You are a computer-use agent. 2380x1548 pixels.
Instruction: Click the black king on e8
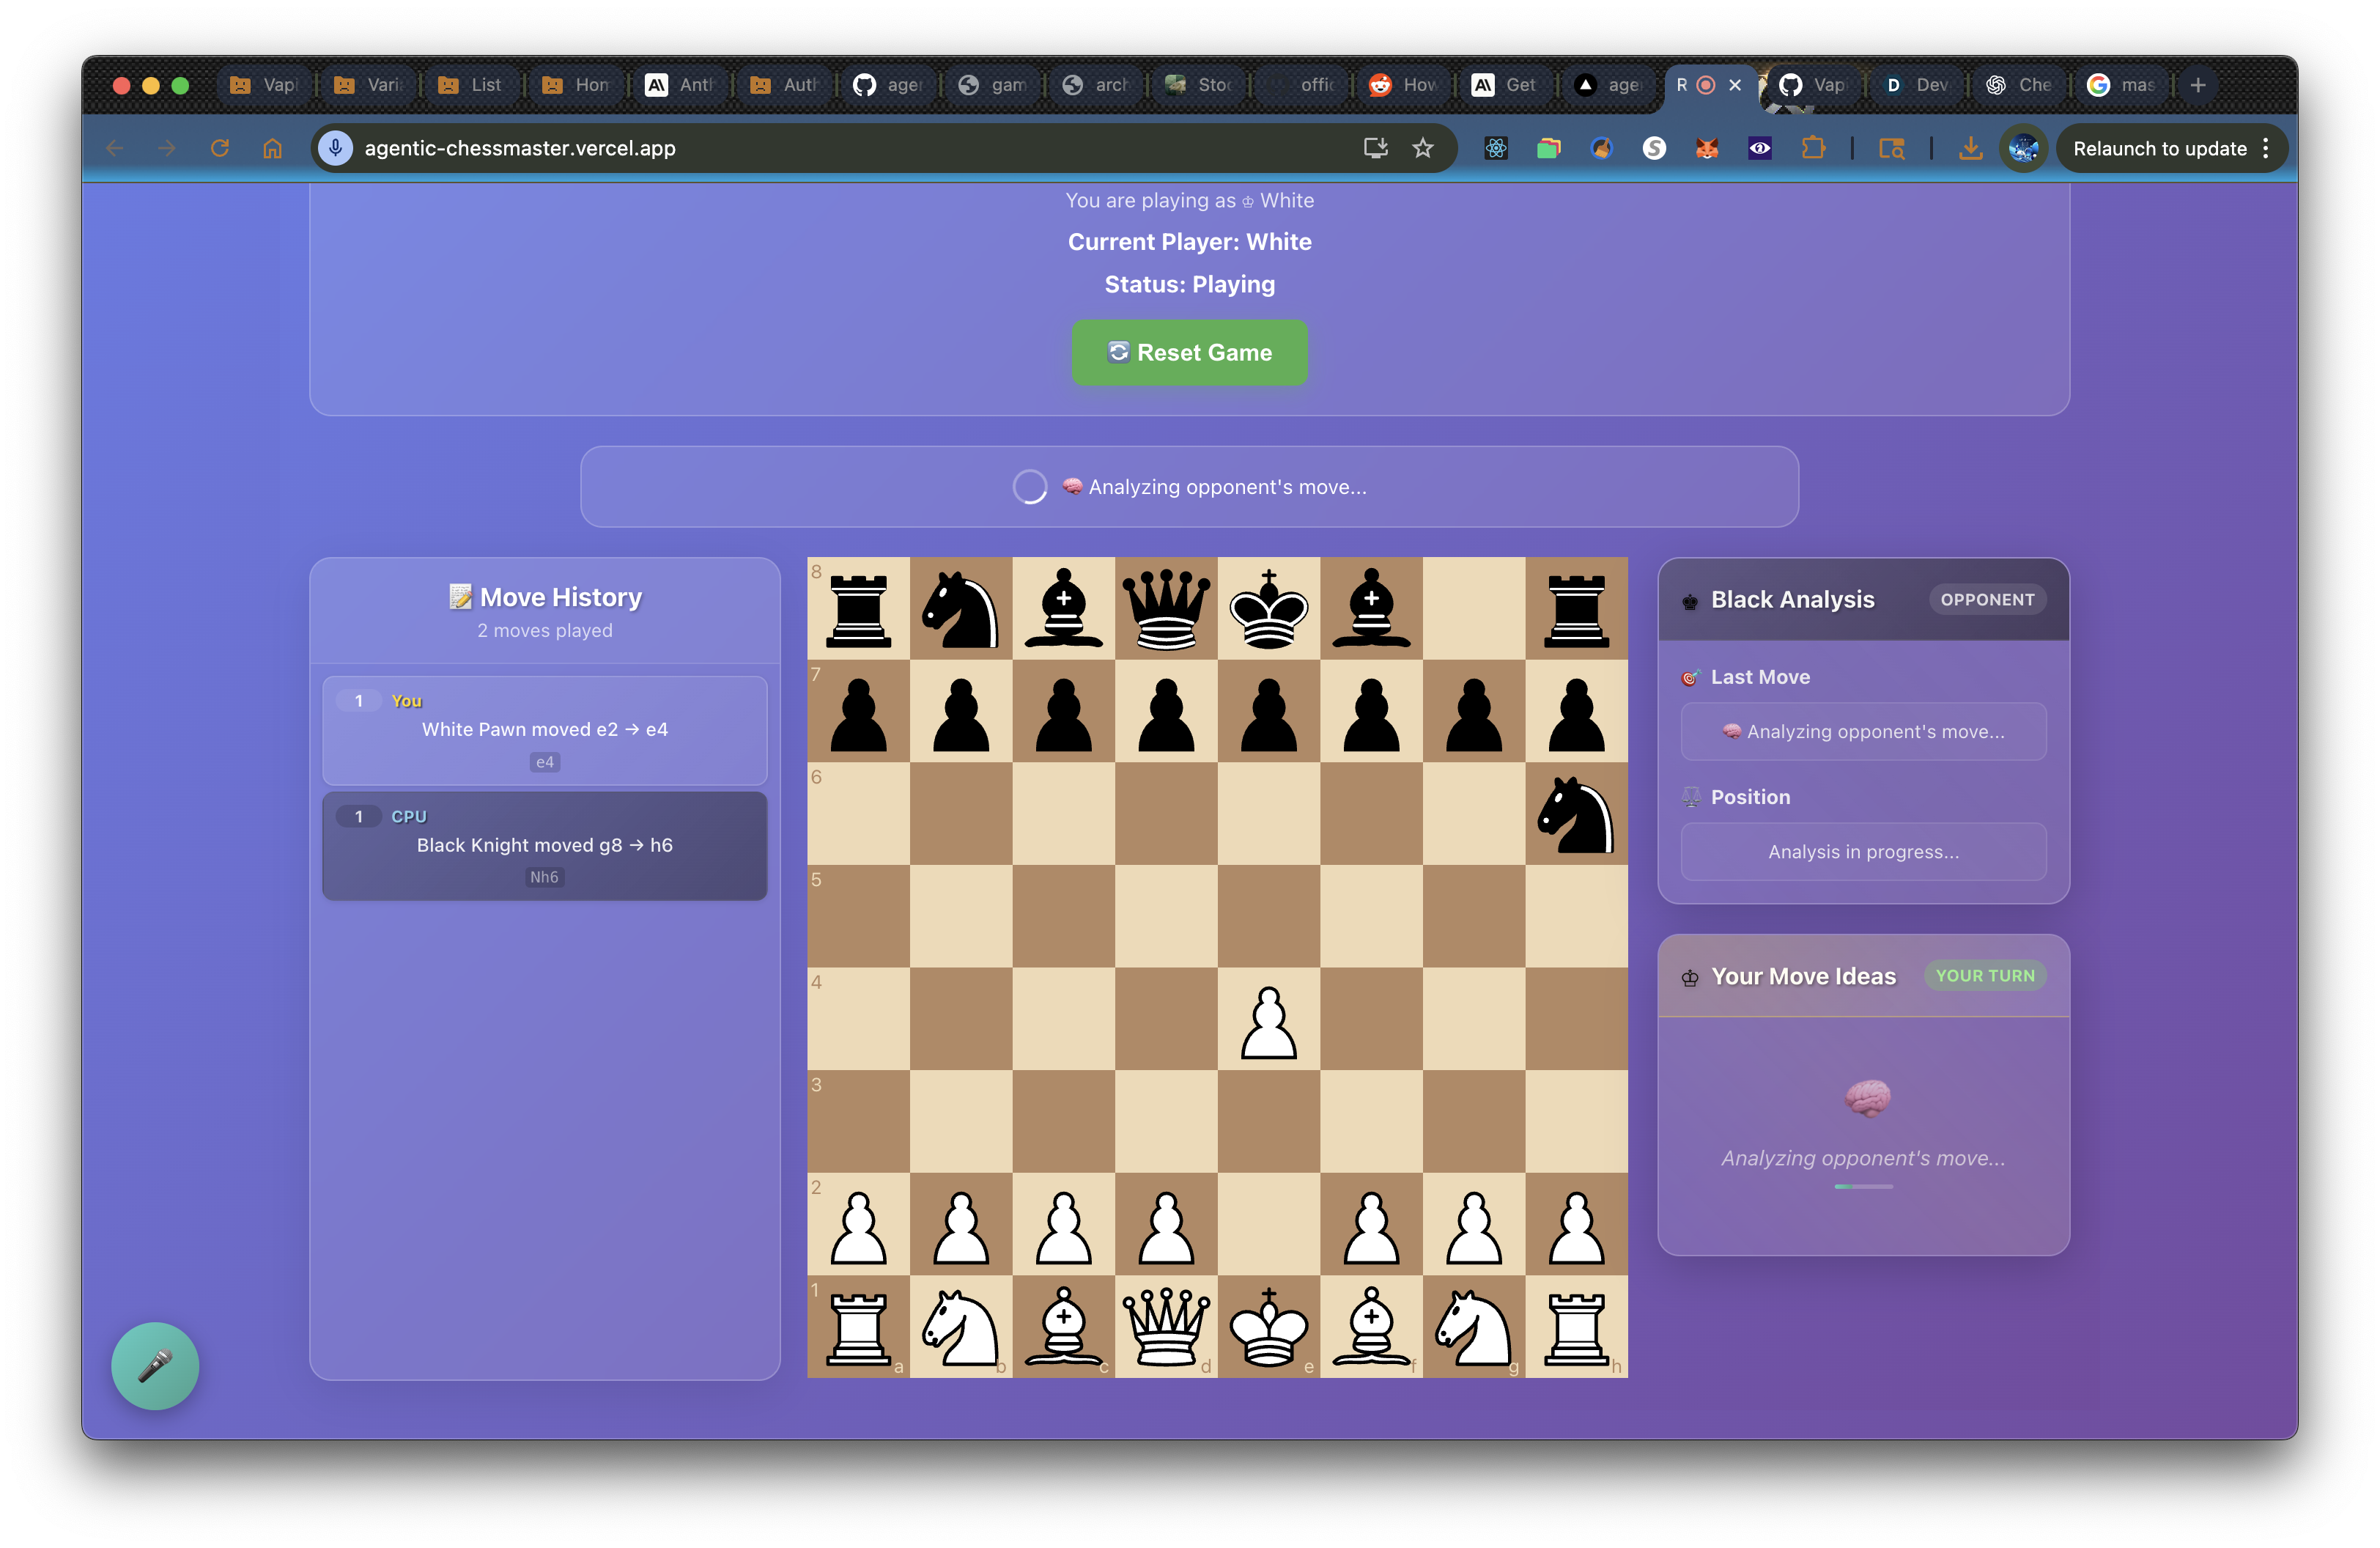1268,608
